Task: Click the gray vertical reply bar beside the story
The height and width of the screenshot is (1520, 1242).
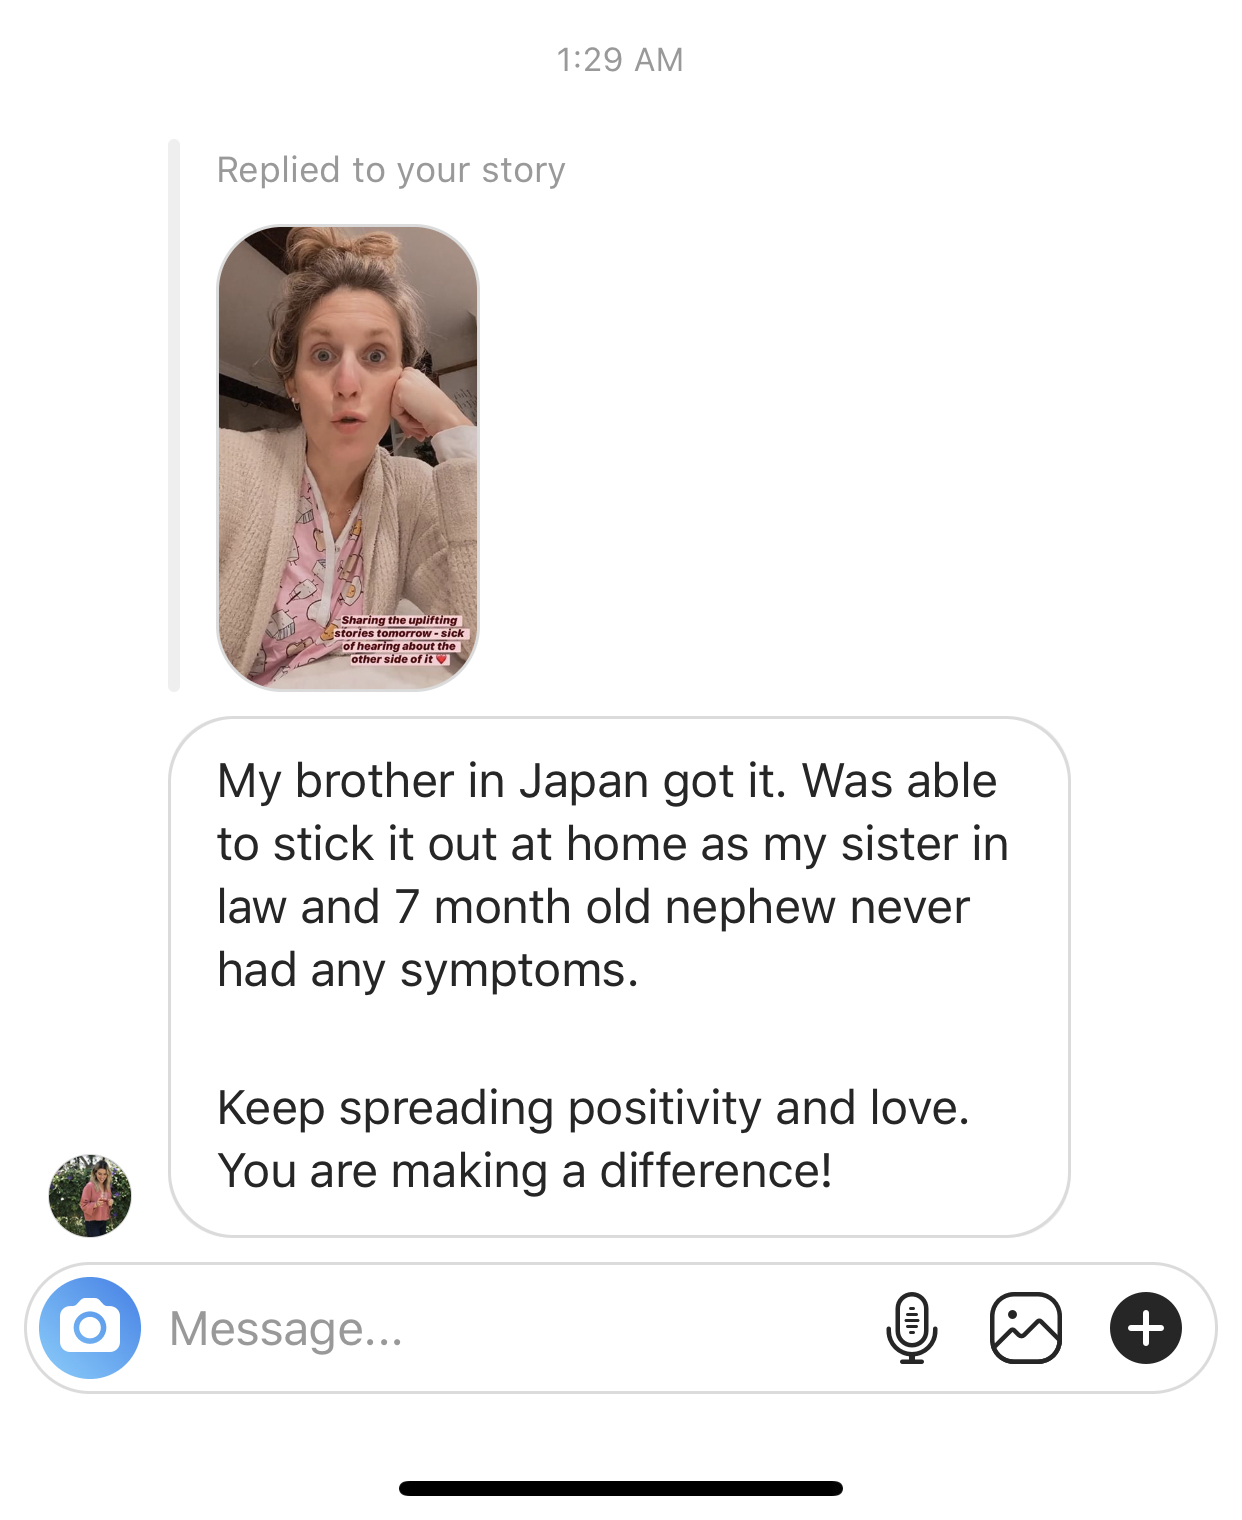Action: (174, 415)
